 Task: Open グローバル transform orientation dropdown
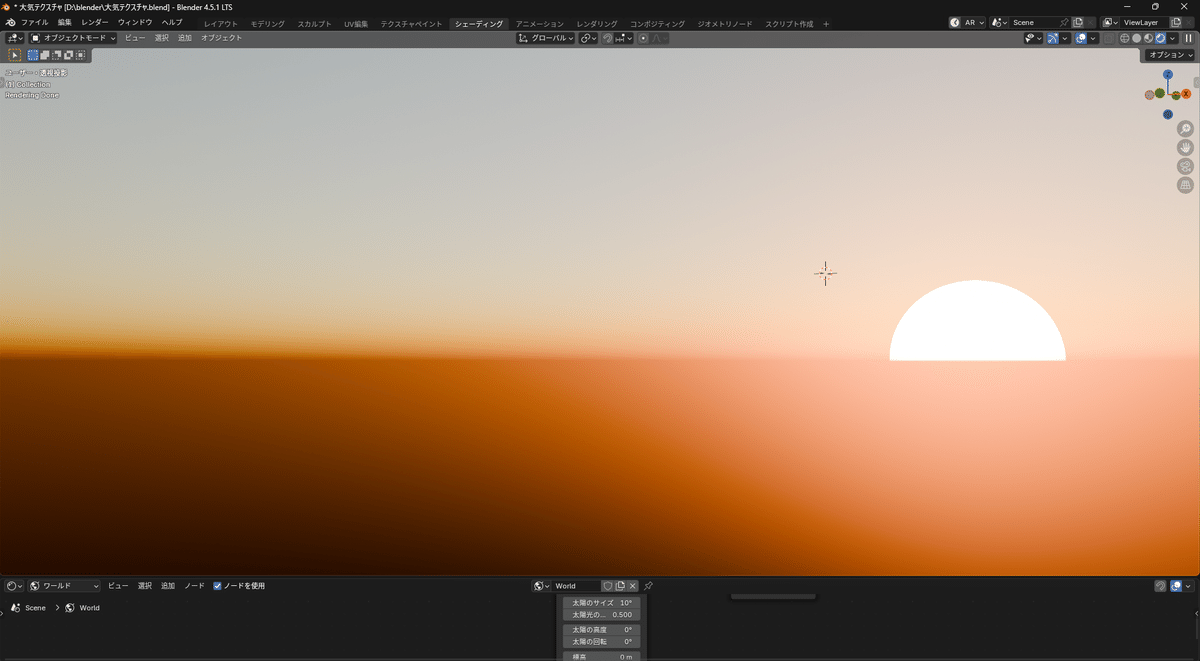pyautogui.click(x=546, y=38)
